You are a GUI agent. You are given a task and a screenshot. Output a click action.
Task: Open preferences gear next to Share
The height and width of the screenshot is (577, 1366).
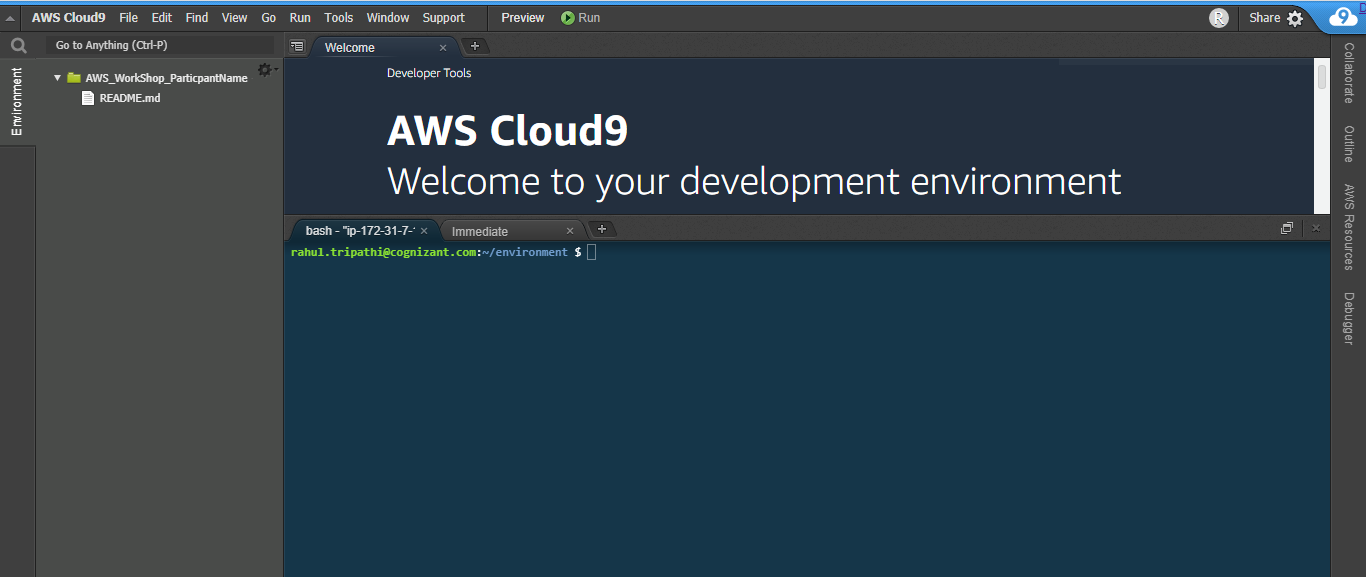tap(1295, 19)
